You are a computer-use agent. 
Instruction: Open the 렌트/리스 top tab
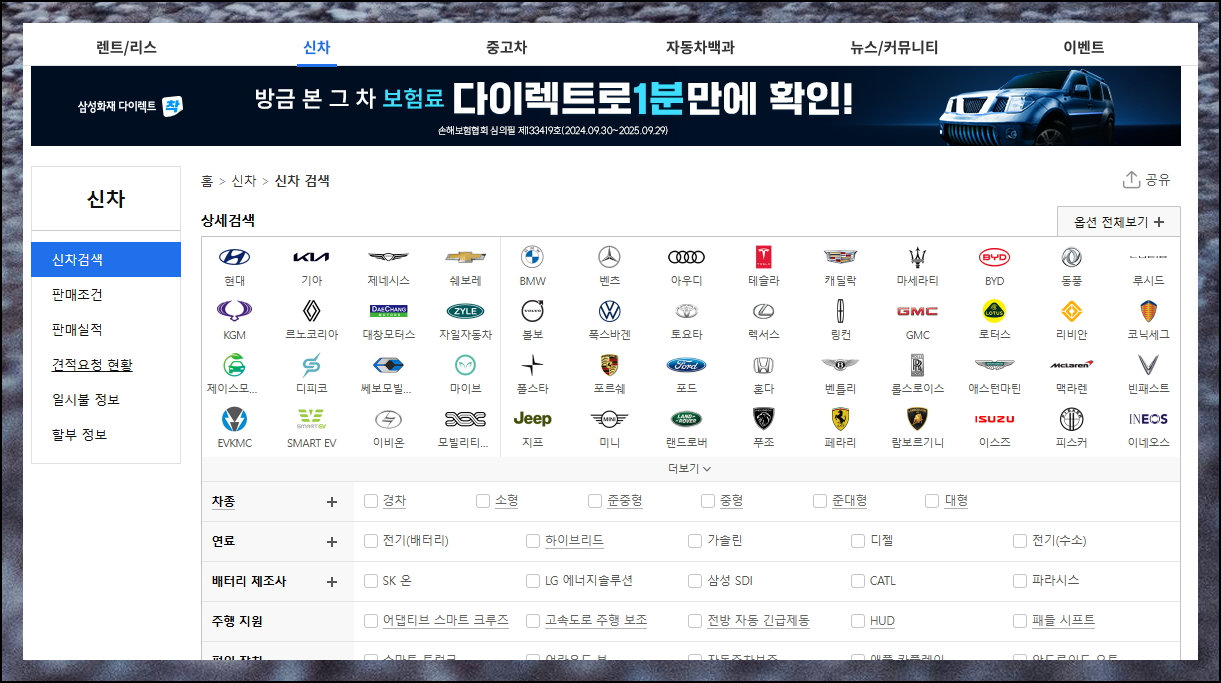point(126,47)
